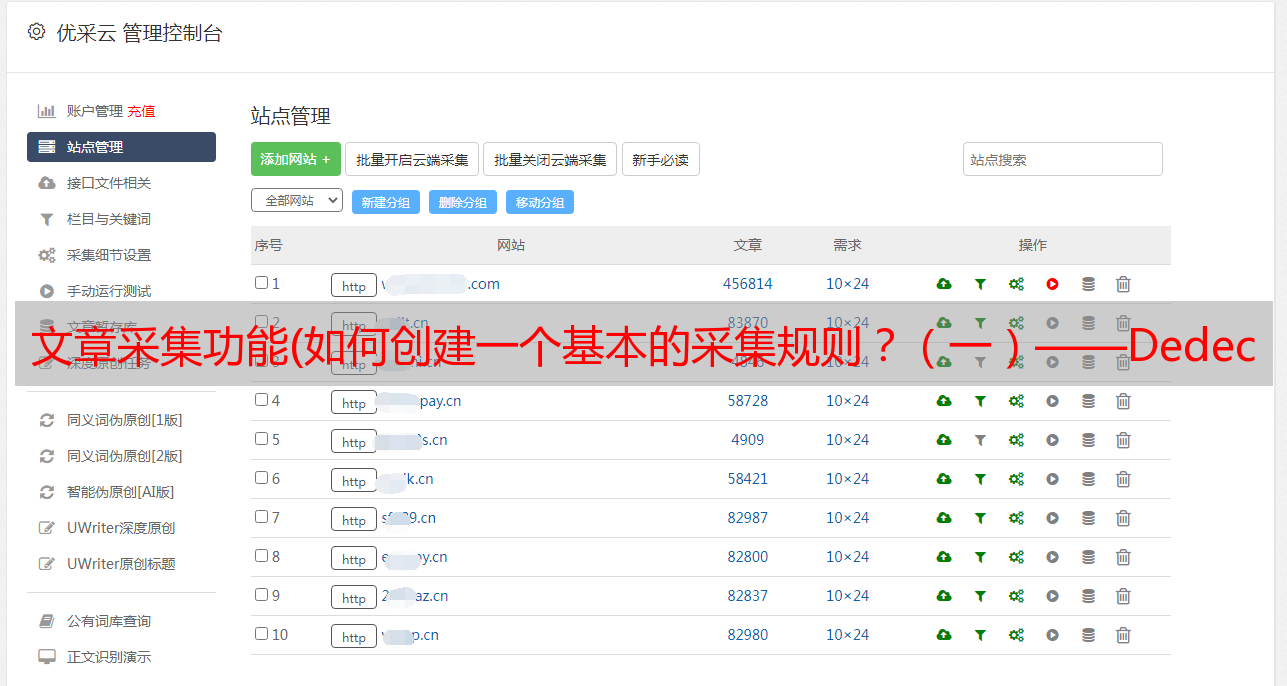
Task: Click the cloud upload icon in row 6
Action: (x=943, y=479)
